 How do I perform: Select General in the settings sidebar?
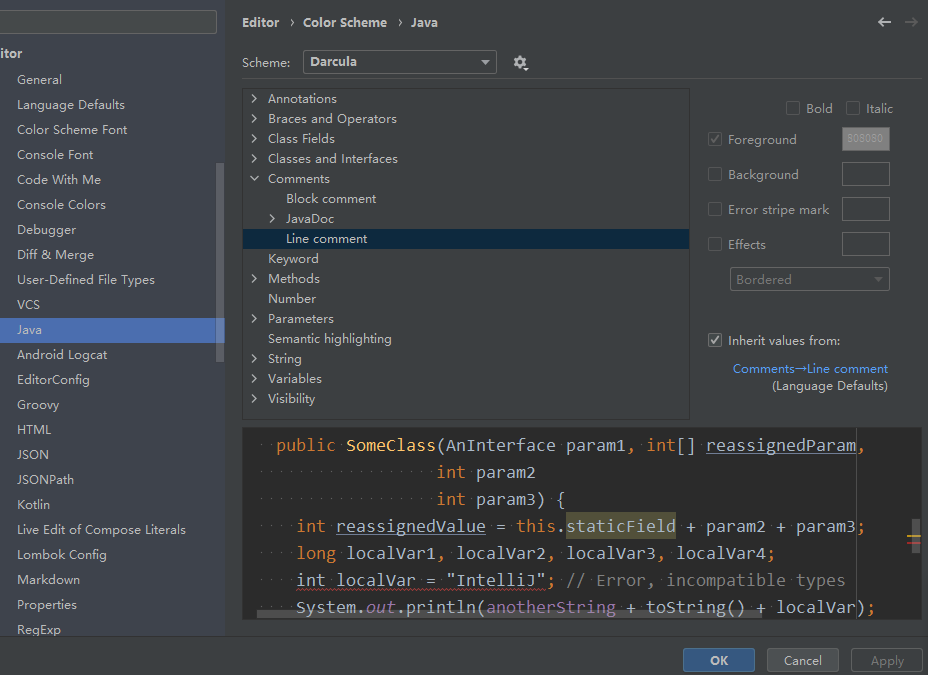point(39,79)
